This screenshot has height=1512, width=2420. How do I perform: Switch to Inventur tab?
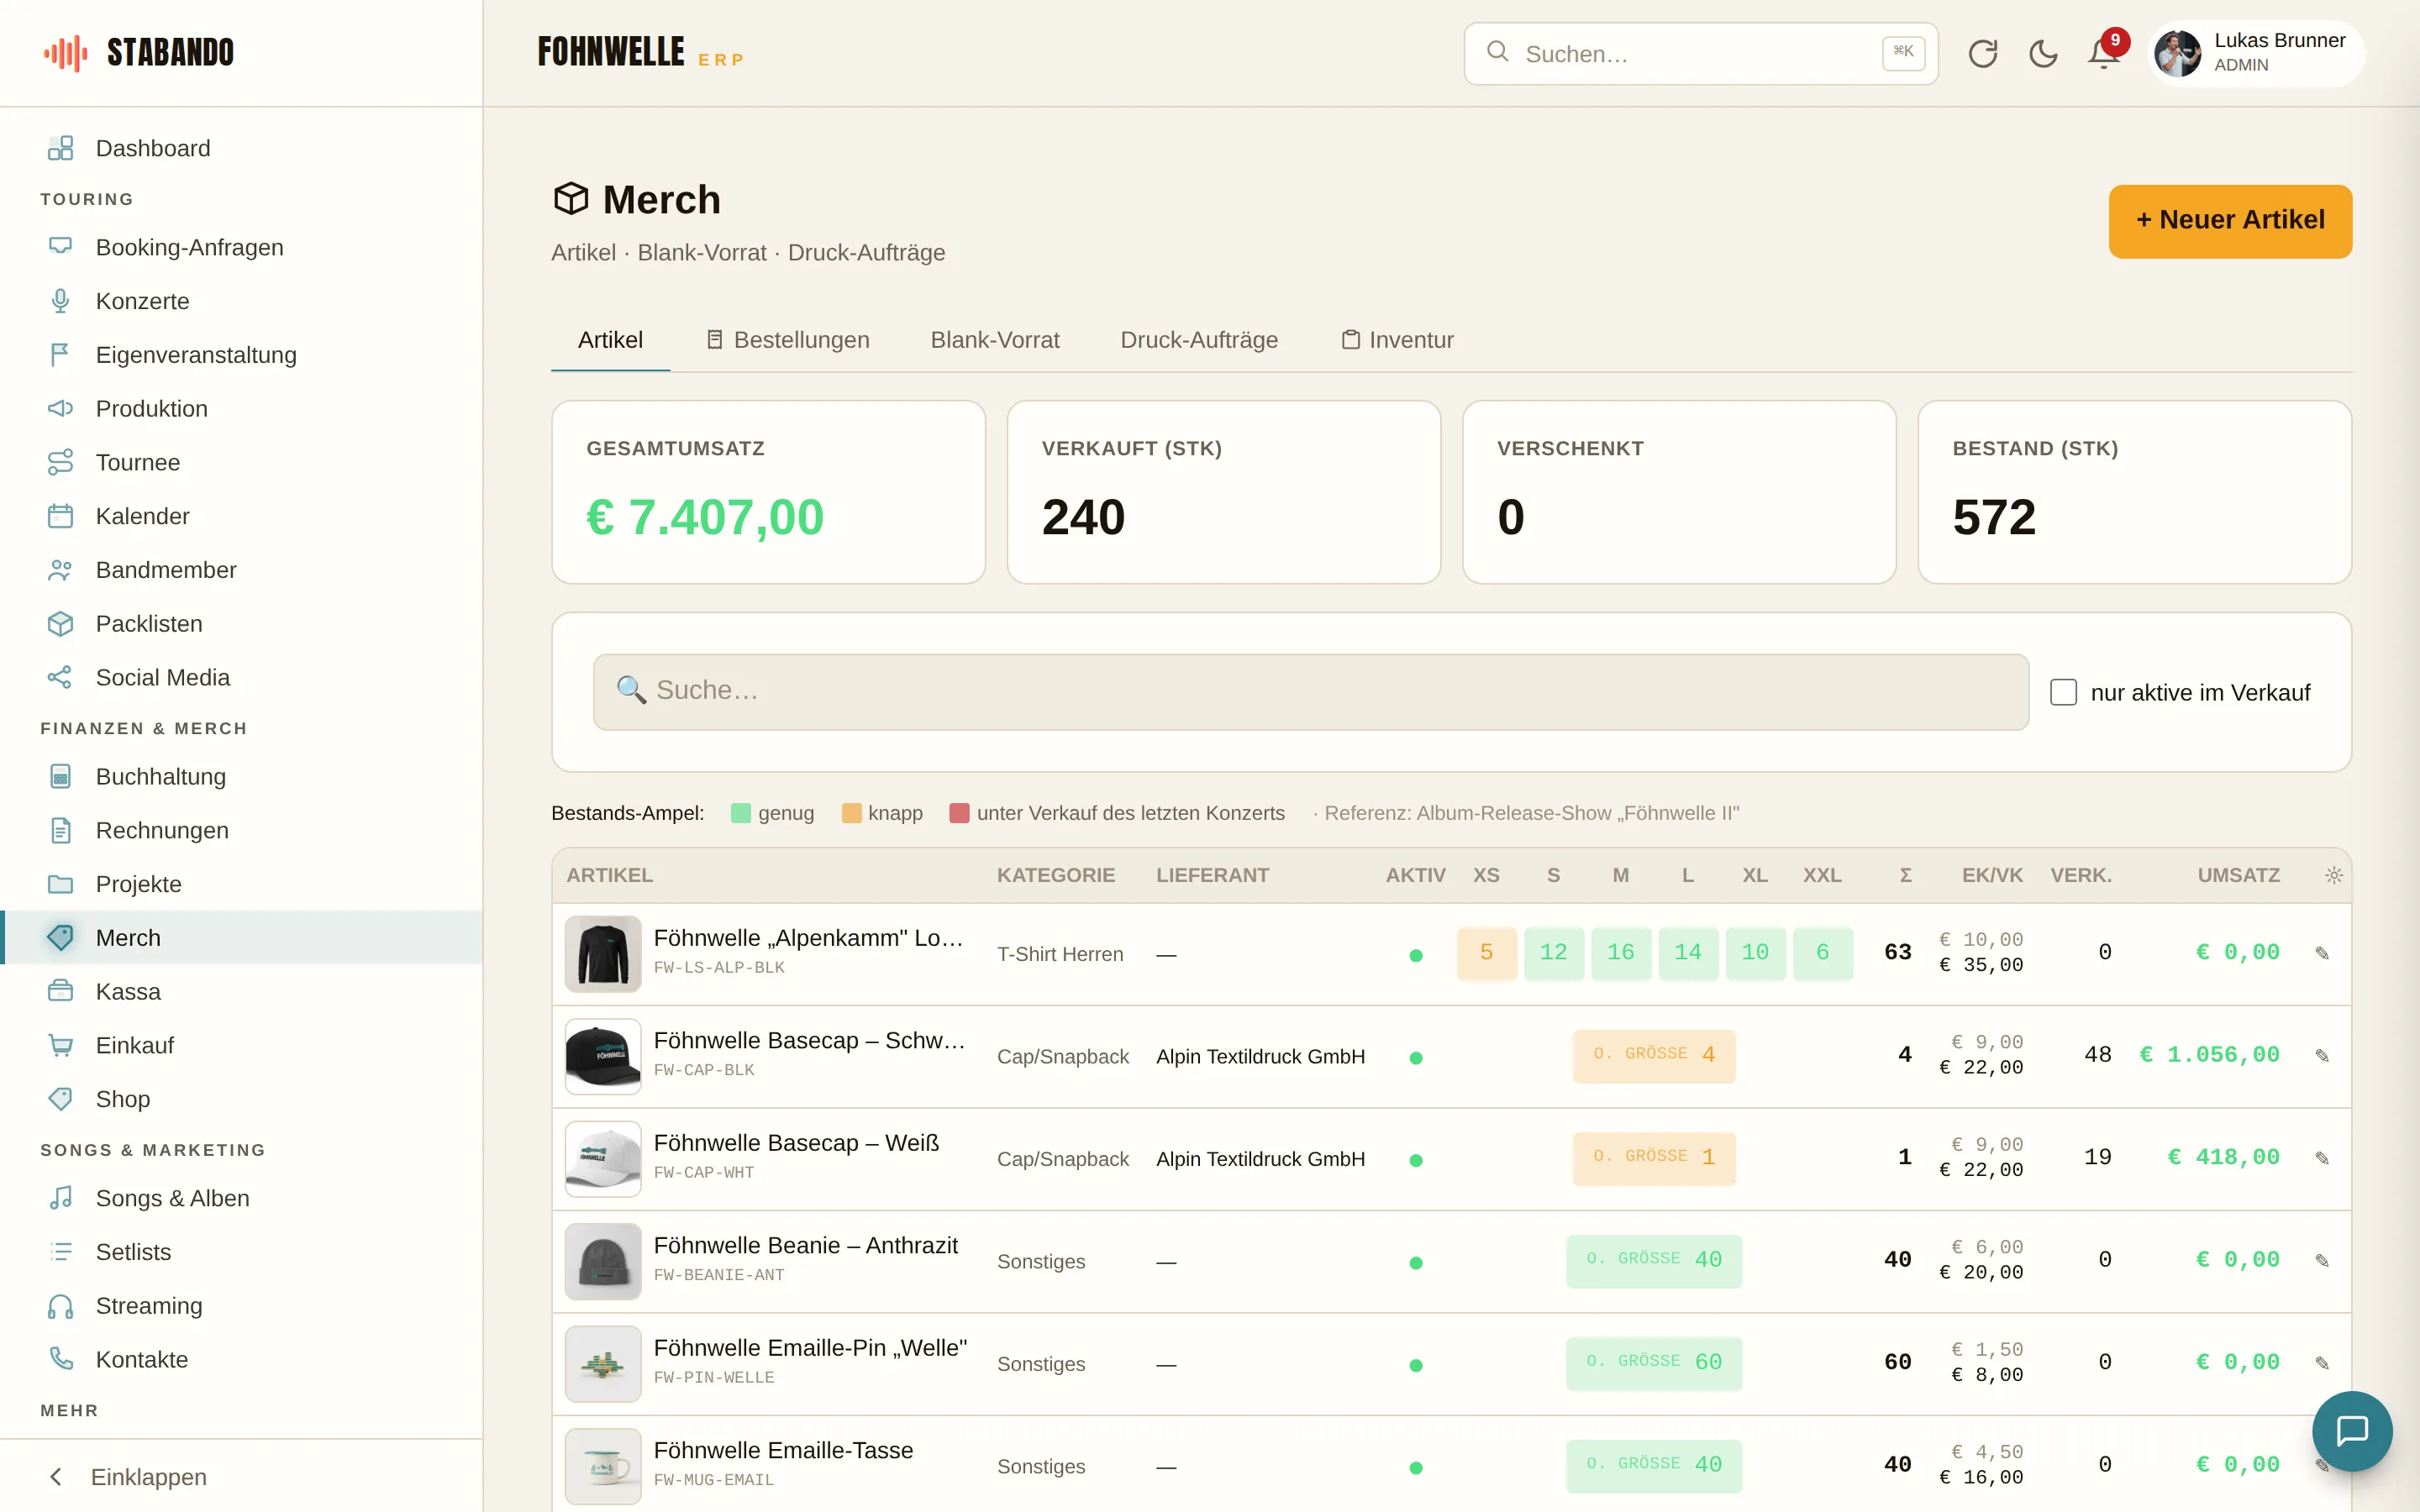pyautogui.click(x=1397, y=340)
